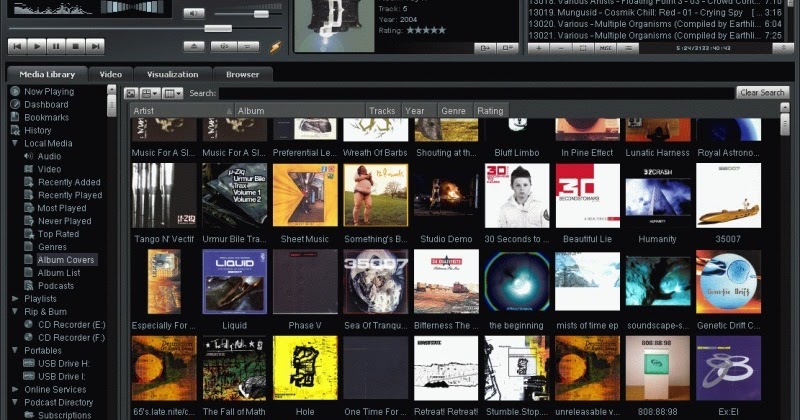Click the add (+) button in playlist
This screenshot has width=800, height=420.
click(539, 48)
